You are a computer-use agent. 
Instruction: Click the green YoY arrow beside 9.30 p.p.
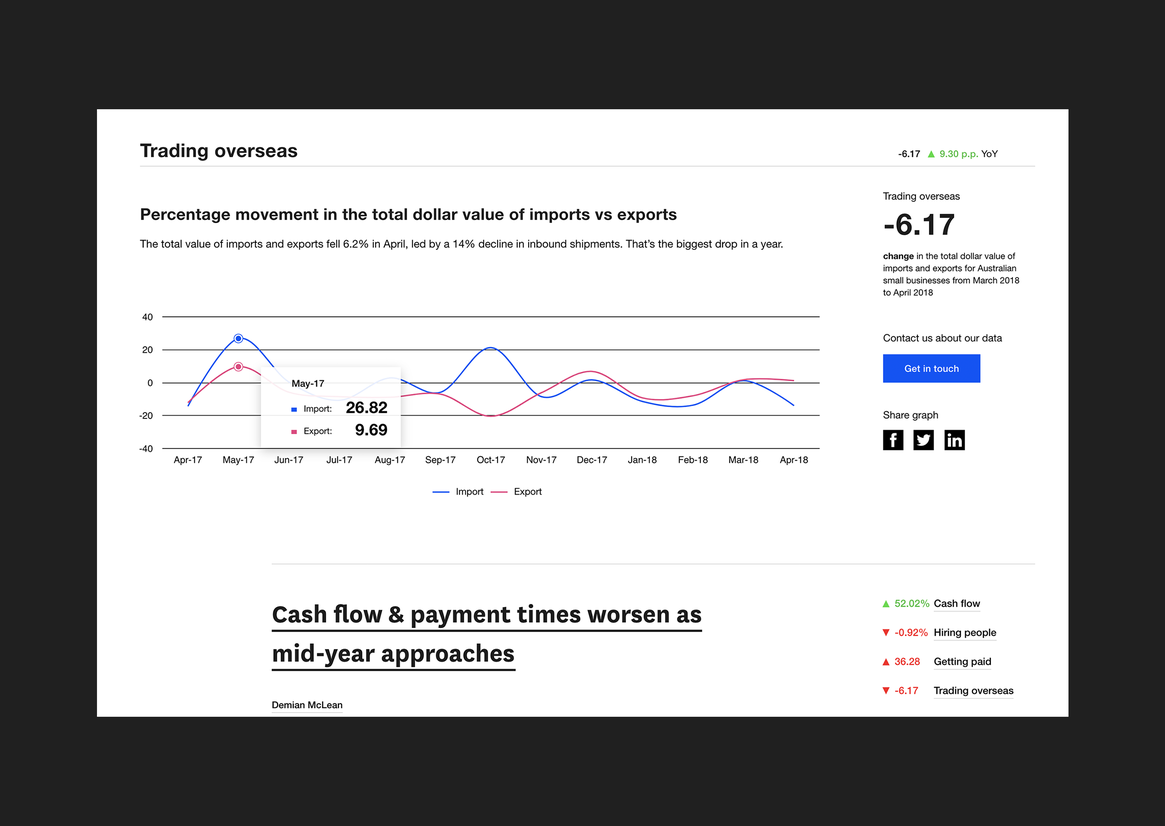coord(931,154)
